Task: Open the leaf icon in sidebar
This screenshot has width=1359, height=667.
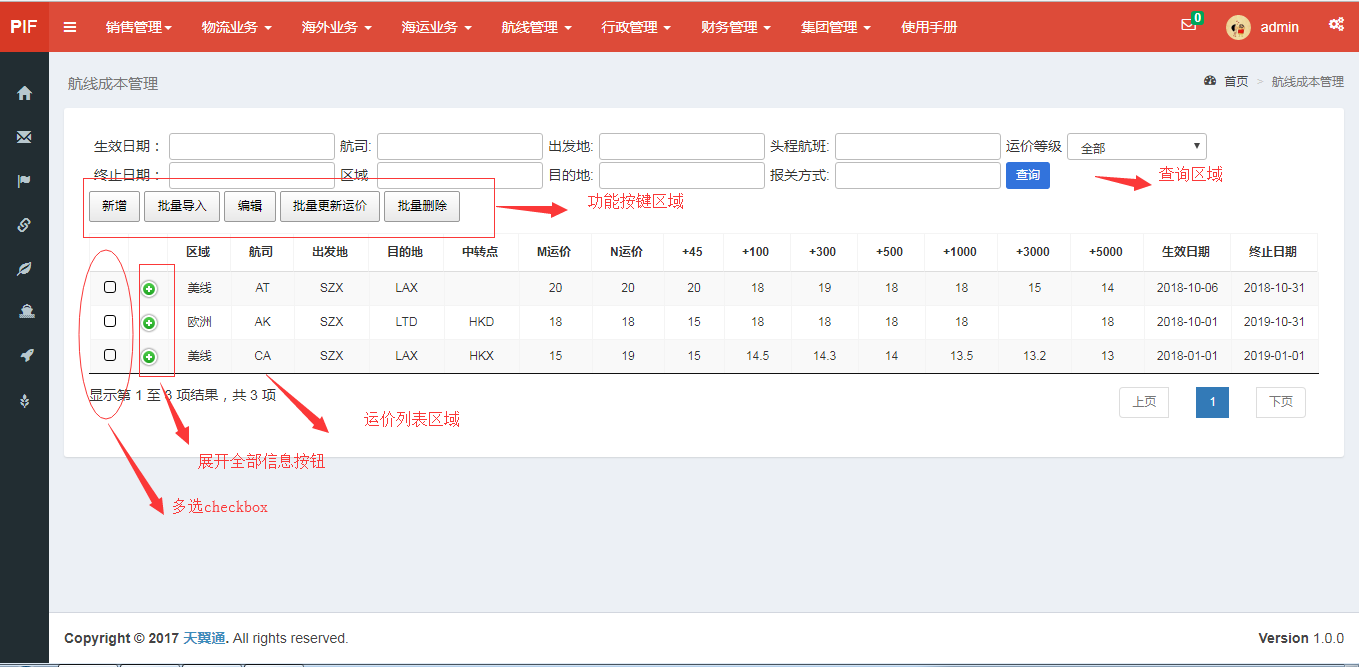Action: (24, 269)
